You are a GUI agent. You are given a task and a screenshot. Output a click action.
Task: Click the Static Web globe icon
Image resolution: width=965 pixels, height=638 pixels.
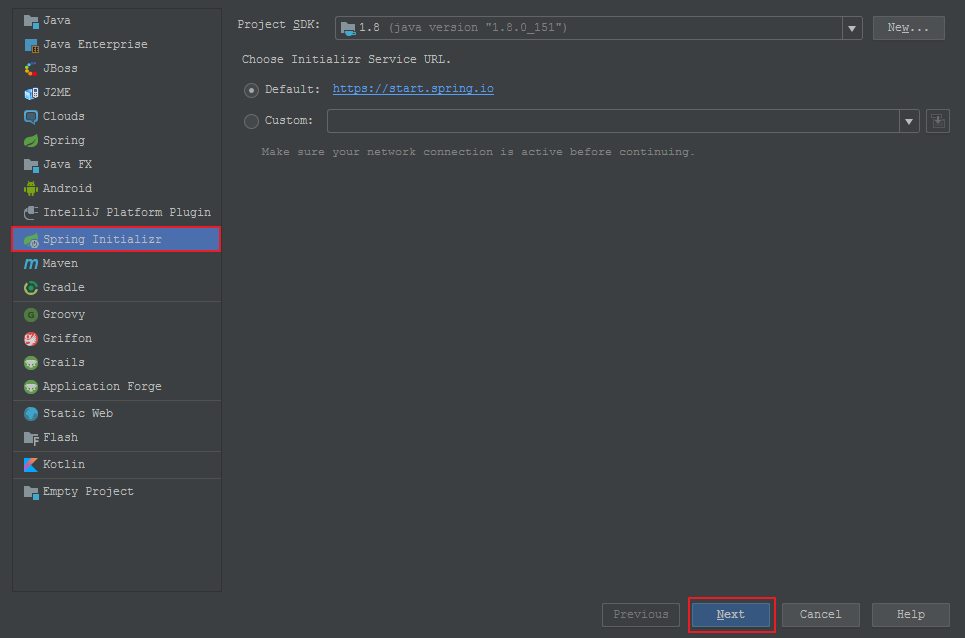[31, 414]
